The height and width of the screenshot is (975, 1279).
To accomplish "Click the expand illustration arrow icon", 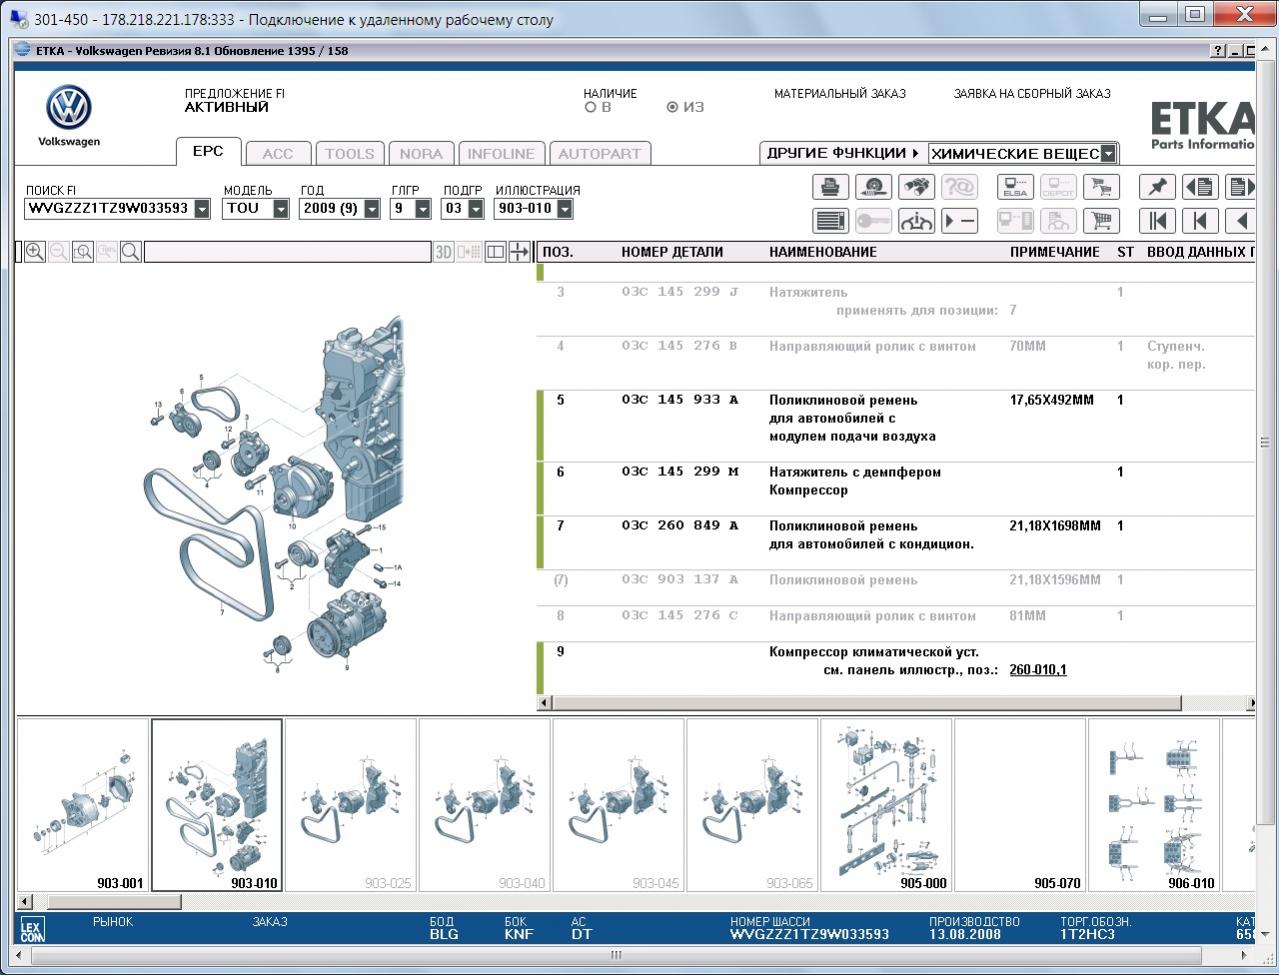I will (x=519, y=252).
